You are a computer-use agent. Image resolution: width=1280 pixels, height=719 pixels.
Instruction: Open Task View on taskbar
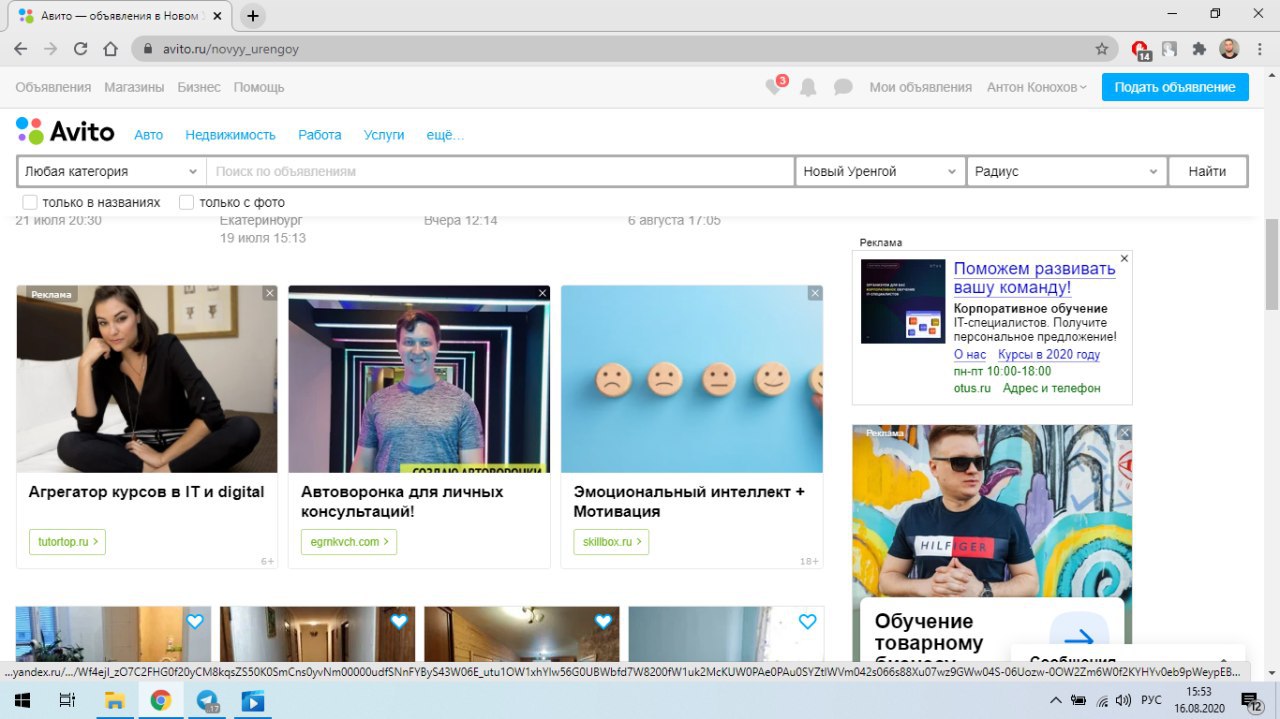click(x=67, y=700)
